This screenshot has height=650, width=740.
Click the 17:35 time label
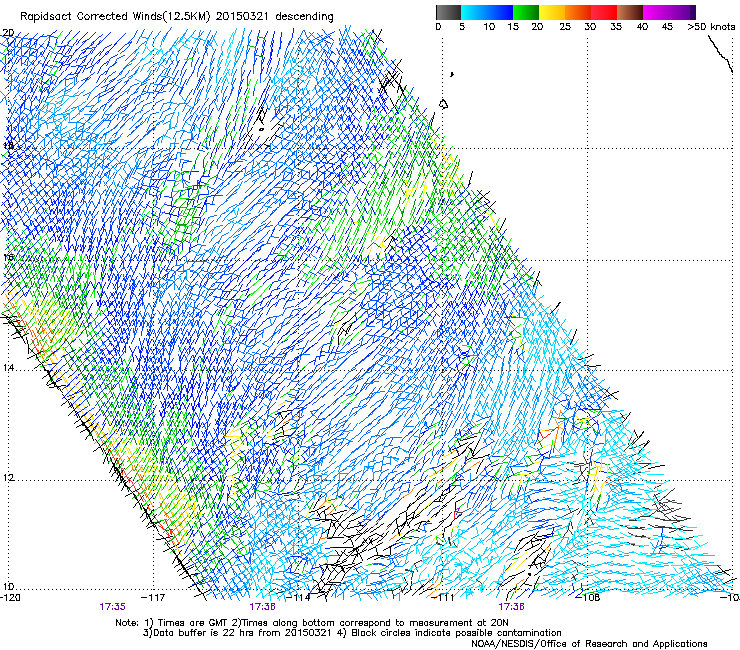[112, 607]
